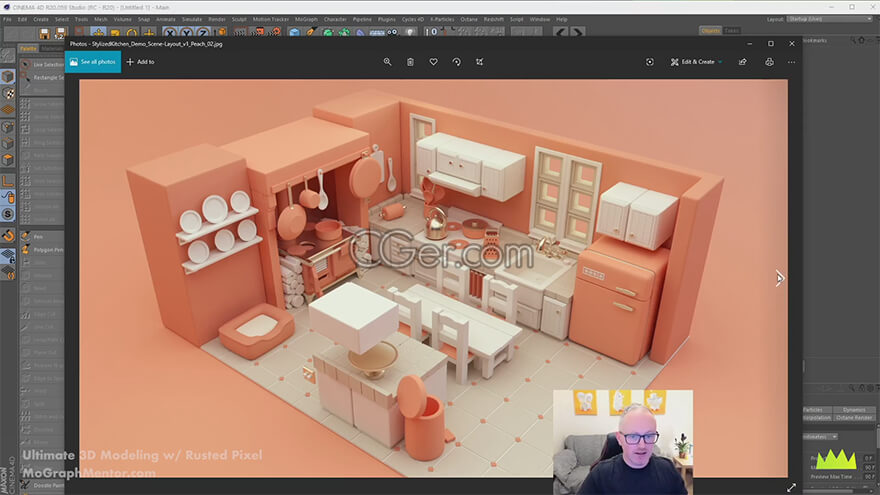This screenshot has height=495, width=880.
Task: Click the visual search icon in Photos
Action: tap(649, 62)
